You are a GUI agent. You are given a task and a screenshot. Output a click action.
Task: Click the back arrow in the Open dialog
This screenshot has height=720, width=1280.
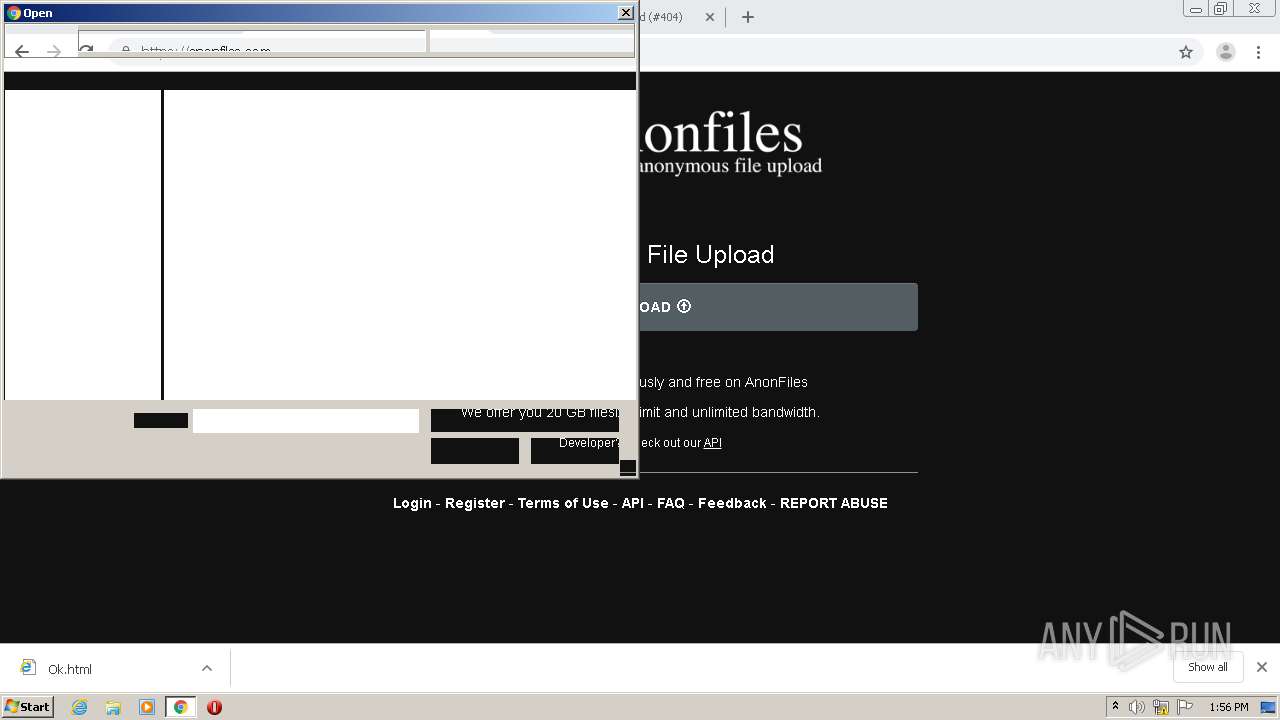tap(22, 52)
